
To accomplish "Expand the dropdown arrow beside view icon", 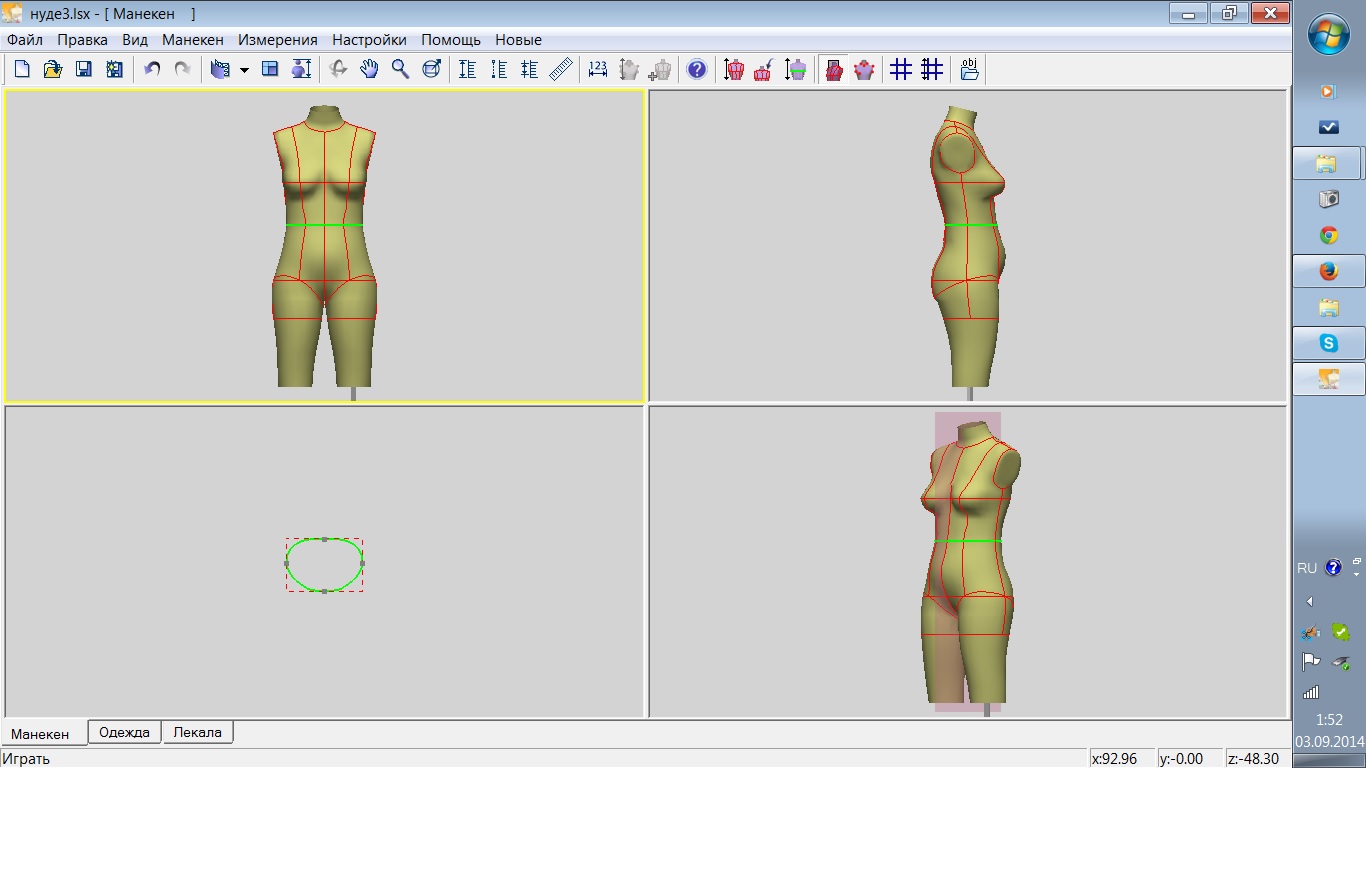I will [244, 70].
